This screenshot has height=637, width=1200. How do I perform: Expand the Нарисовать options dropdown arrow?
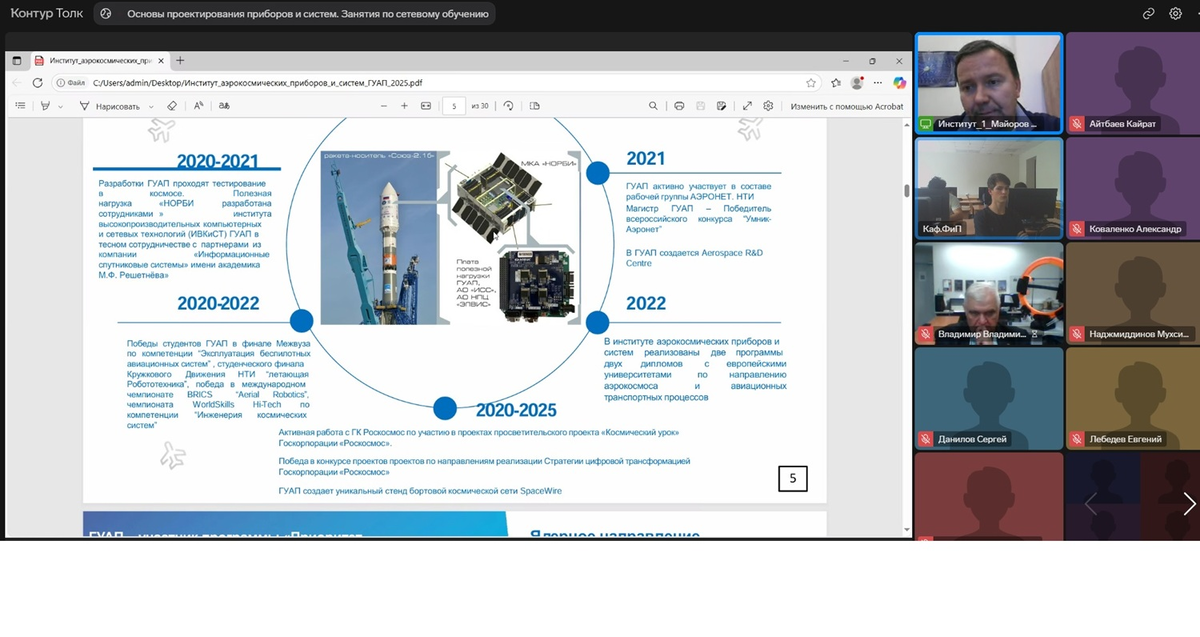click(151, 106)
